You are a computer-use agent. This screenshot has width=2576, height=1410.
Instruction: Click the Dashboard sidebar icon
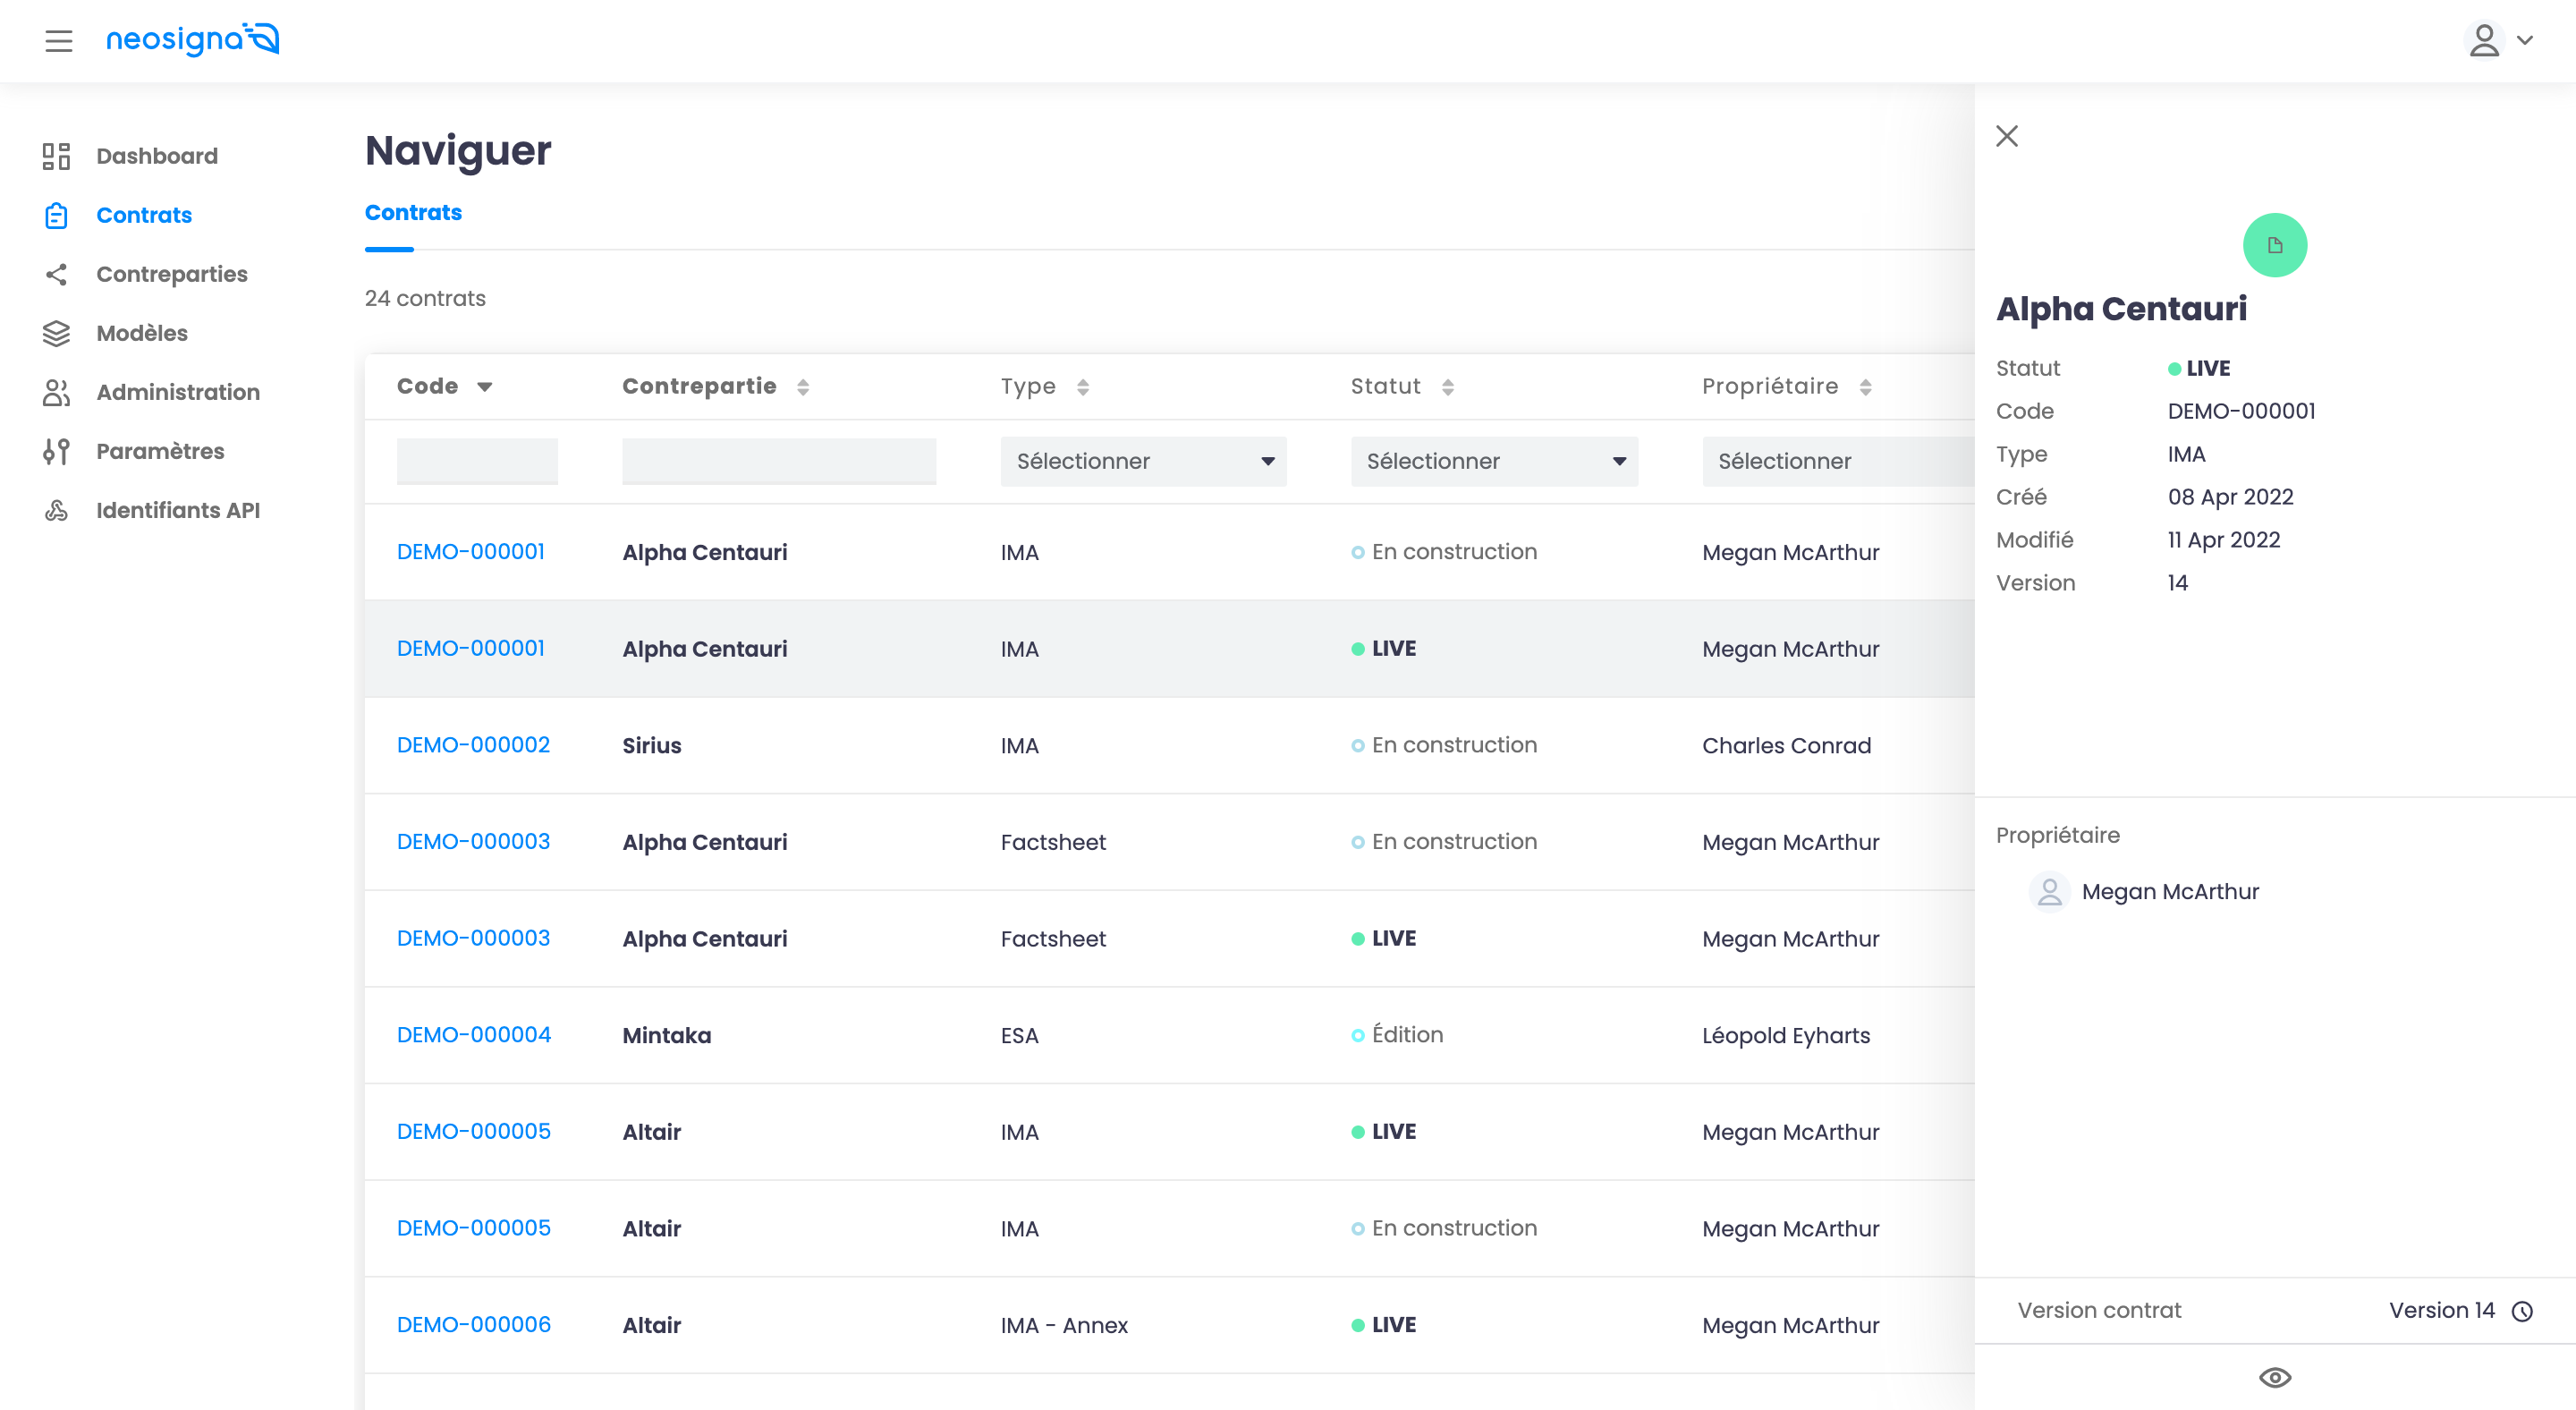tap(56, 156)
